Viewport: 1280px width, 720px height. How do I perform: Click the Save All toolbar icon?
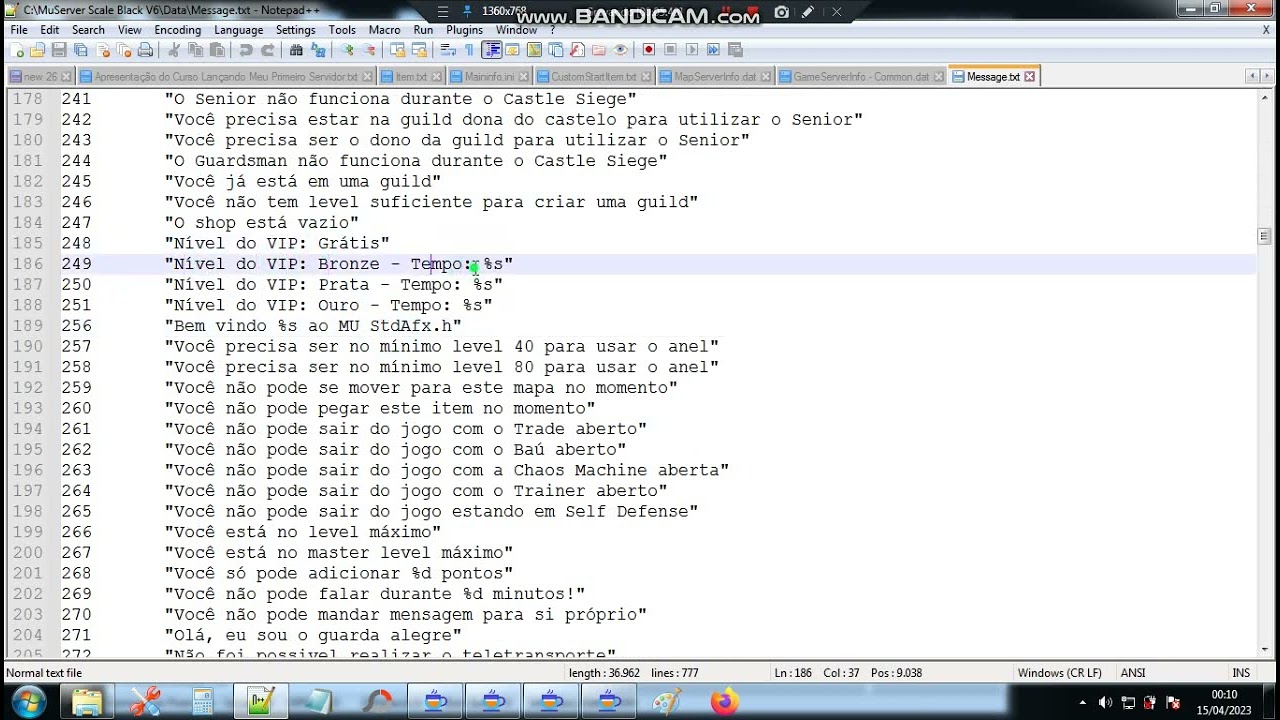pyautogui.click(x=80, y=50)
